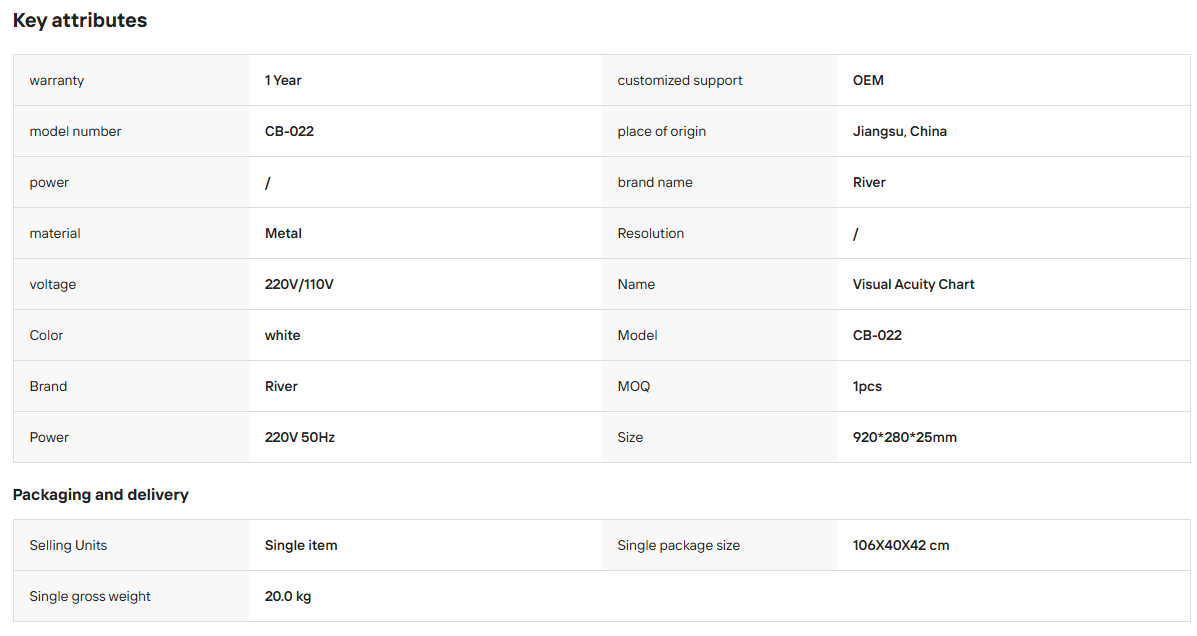The width and height of the screenshot is (1197, 636).
Task: Click the customized support value OEM
Action: pyautogui.click(x=868, y=80)
